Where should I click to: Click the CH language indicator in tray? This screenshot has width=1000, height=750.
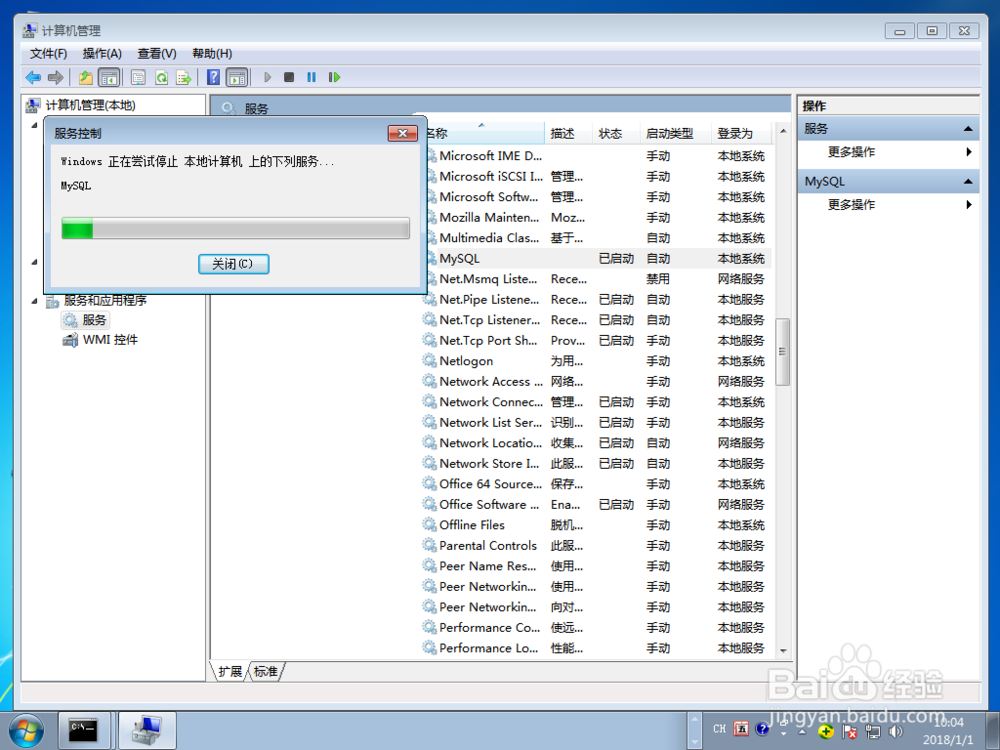tap(719, 729)
